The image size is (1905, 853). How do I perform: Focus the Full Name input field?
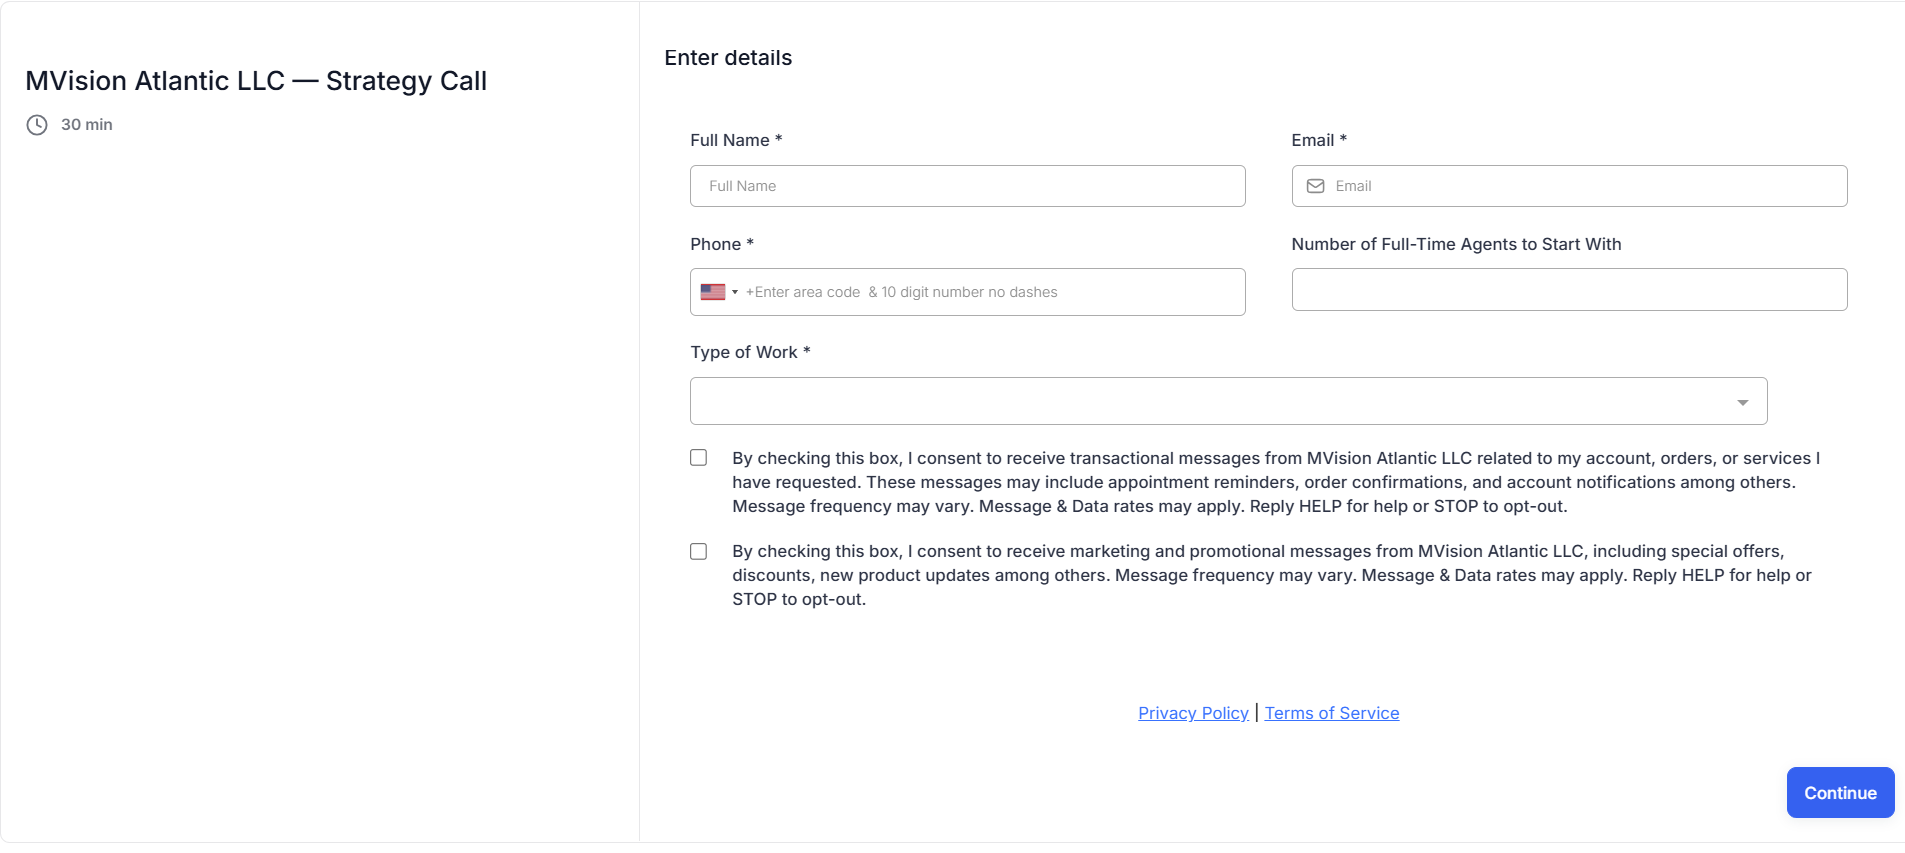(x=967, y=186)
